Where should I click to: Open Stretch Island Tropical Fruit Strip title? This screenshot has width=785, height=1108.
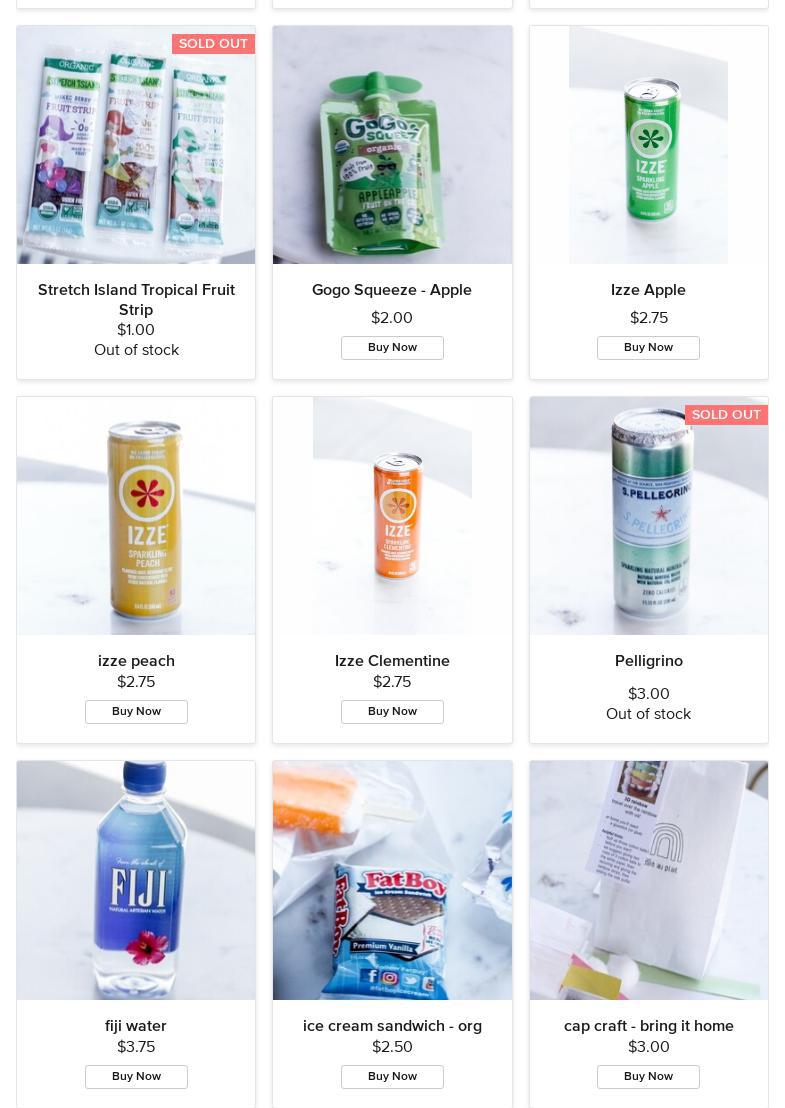[136, 300]
